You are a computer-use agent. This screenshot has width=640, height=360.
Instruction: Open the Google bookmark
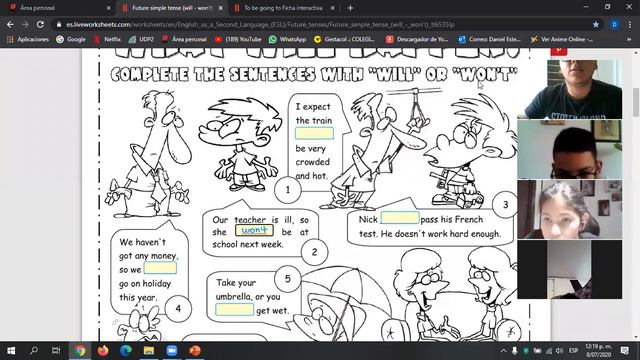tap(71, 39)
